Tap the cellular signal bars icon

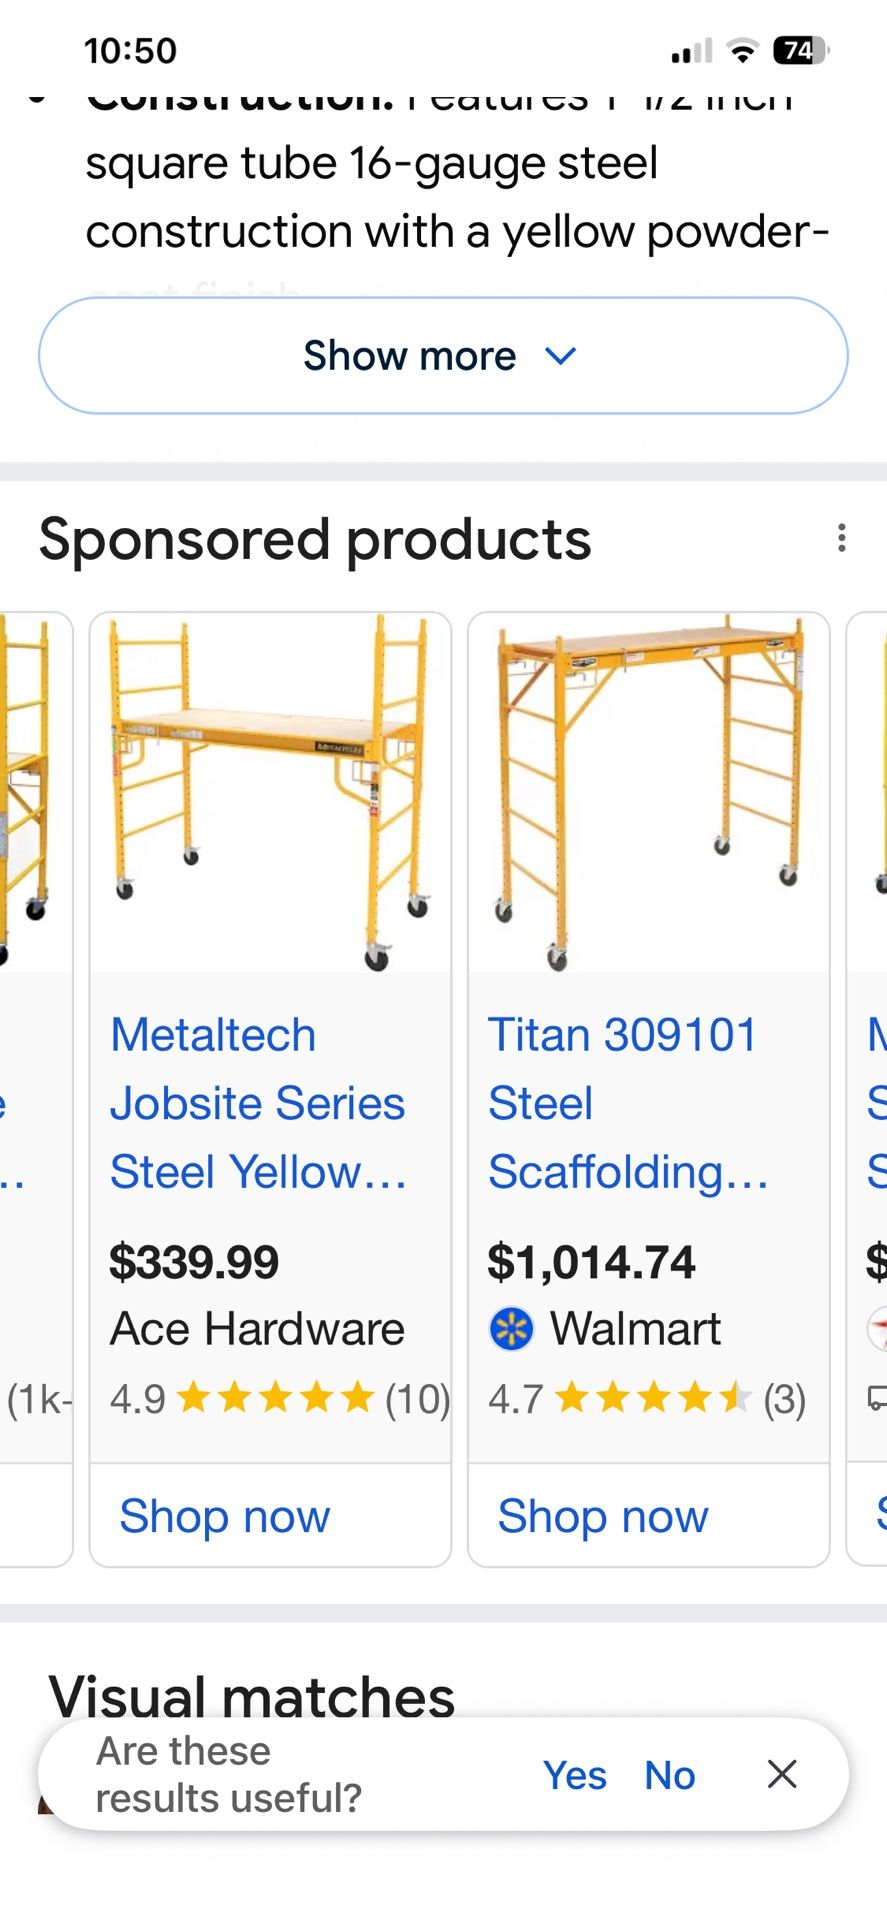691,51
